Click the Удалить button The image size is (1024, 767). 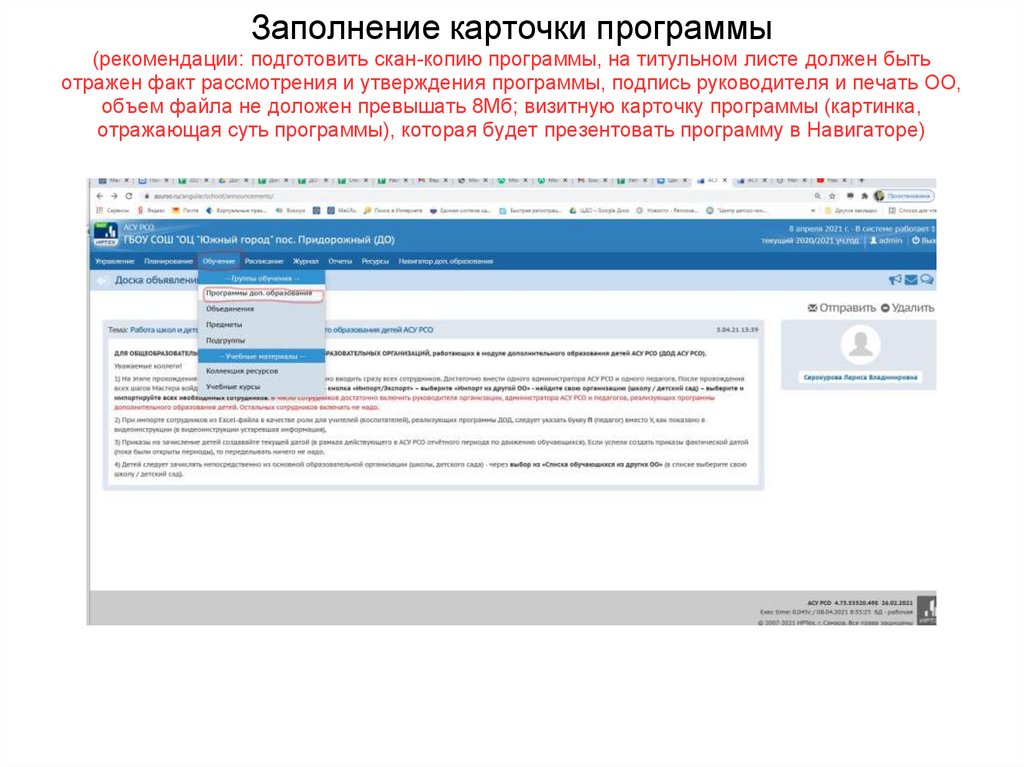pos(910,305)
